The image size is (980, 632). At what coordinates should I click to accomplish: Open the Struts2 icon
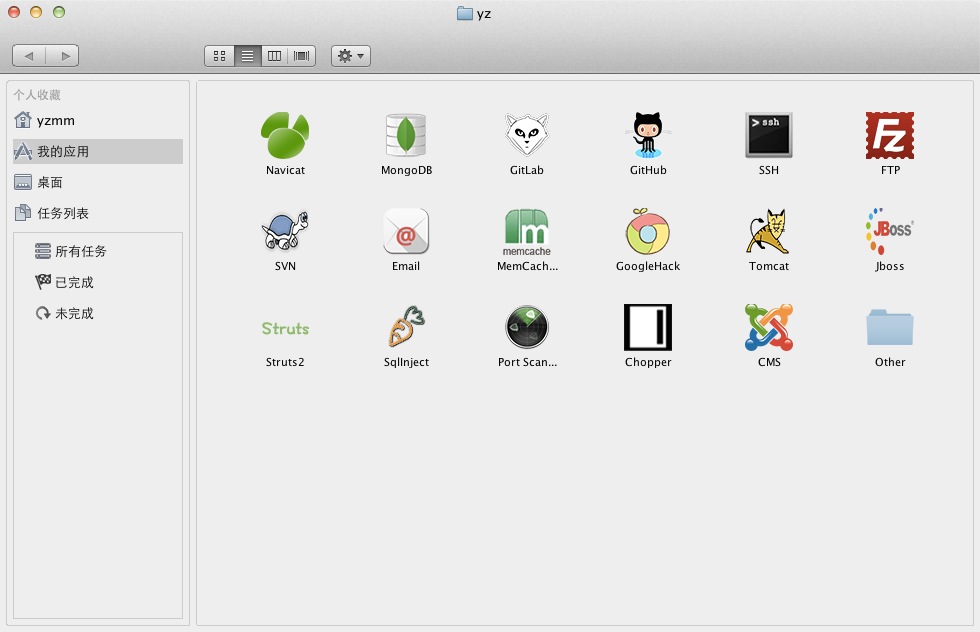285,328
